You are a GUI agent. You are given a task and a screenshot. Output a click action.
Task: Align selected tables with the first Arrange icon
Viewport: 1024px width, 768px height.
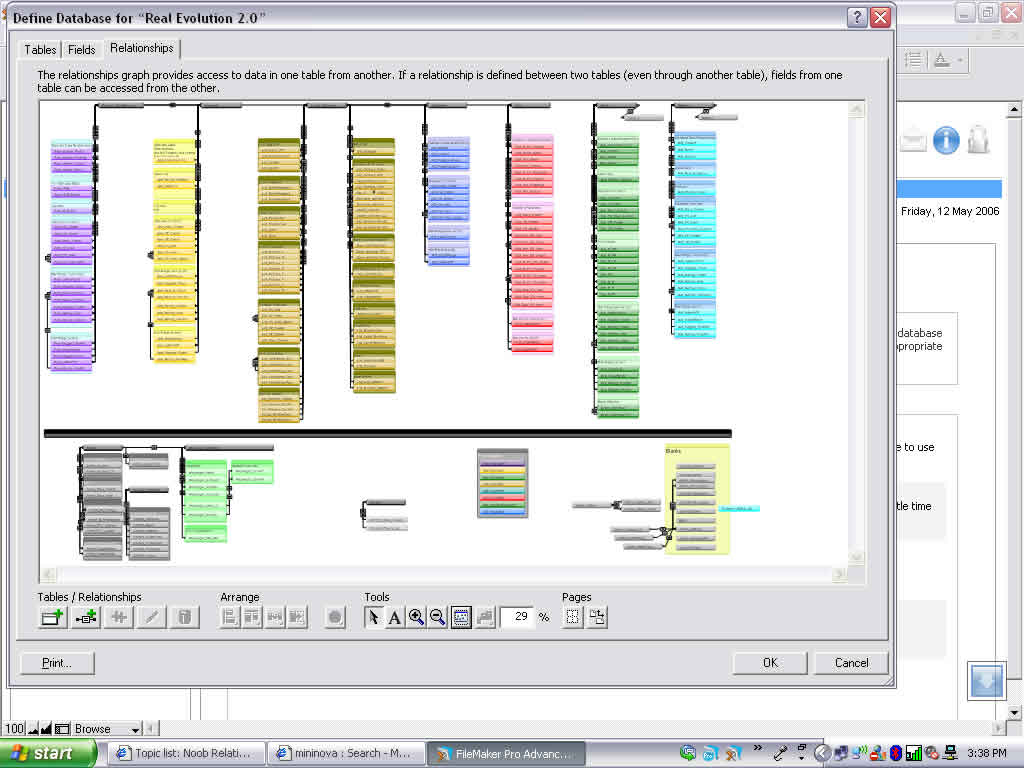point(229,616)
